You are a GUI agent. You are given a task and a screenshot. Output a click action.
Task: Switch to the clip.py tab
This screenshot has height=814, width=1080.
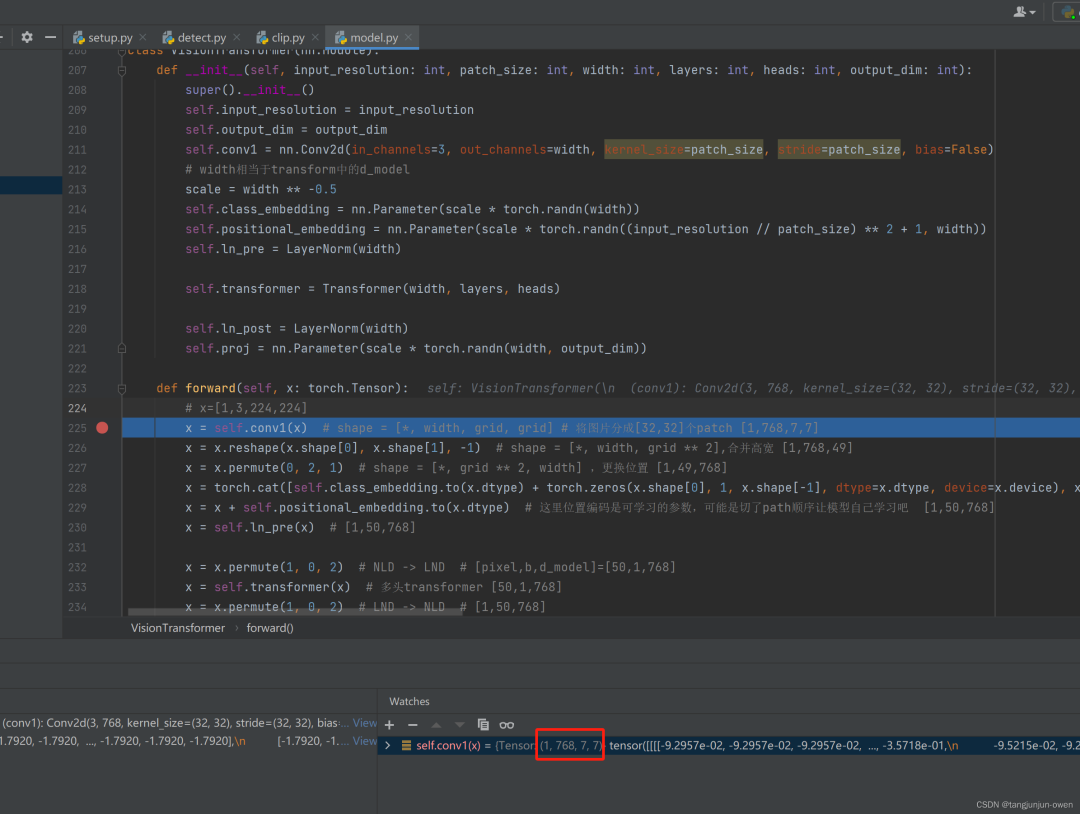tap(286, 38)
